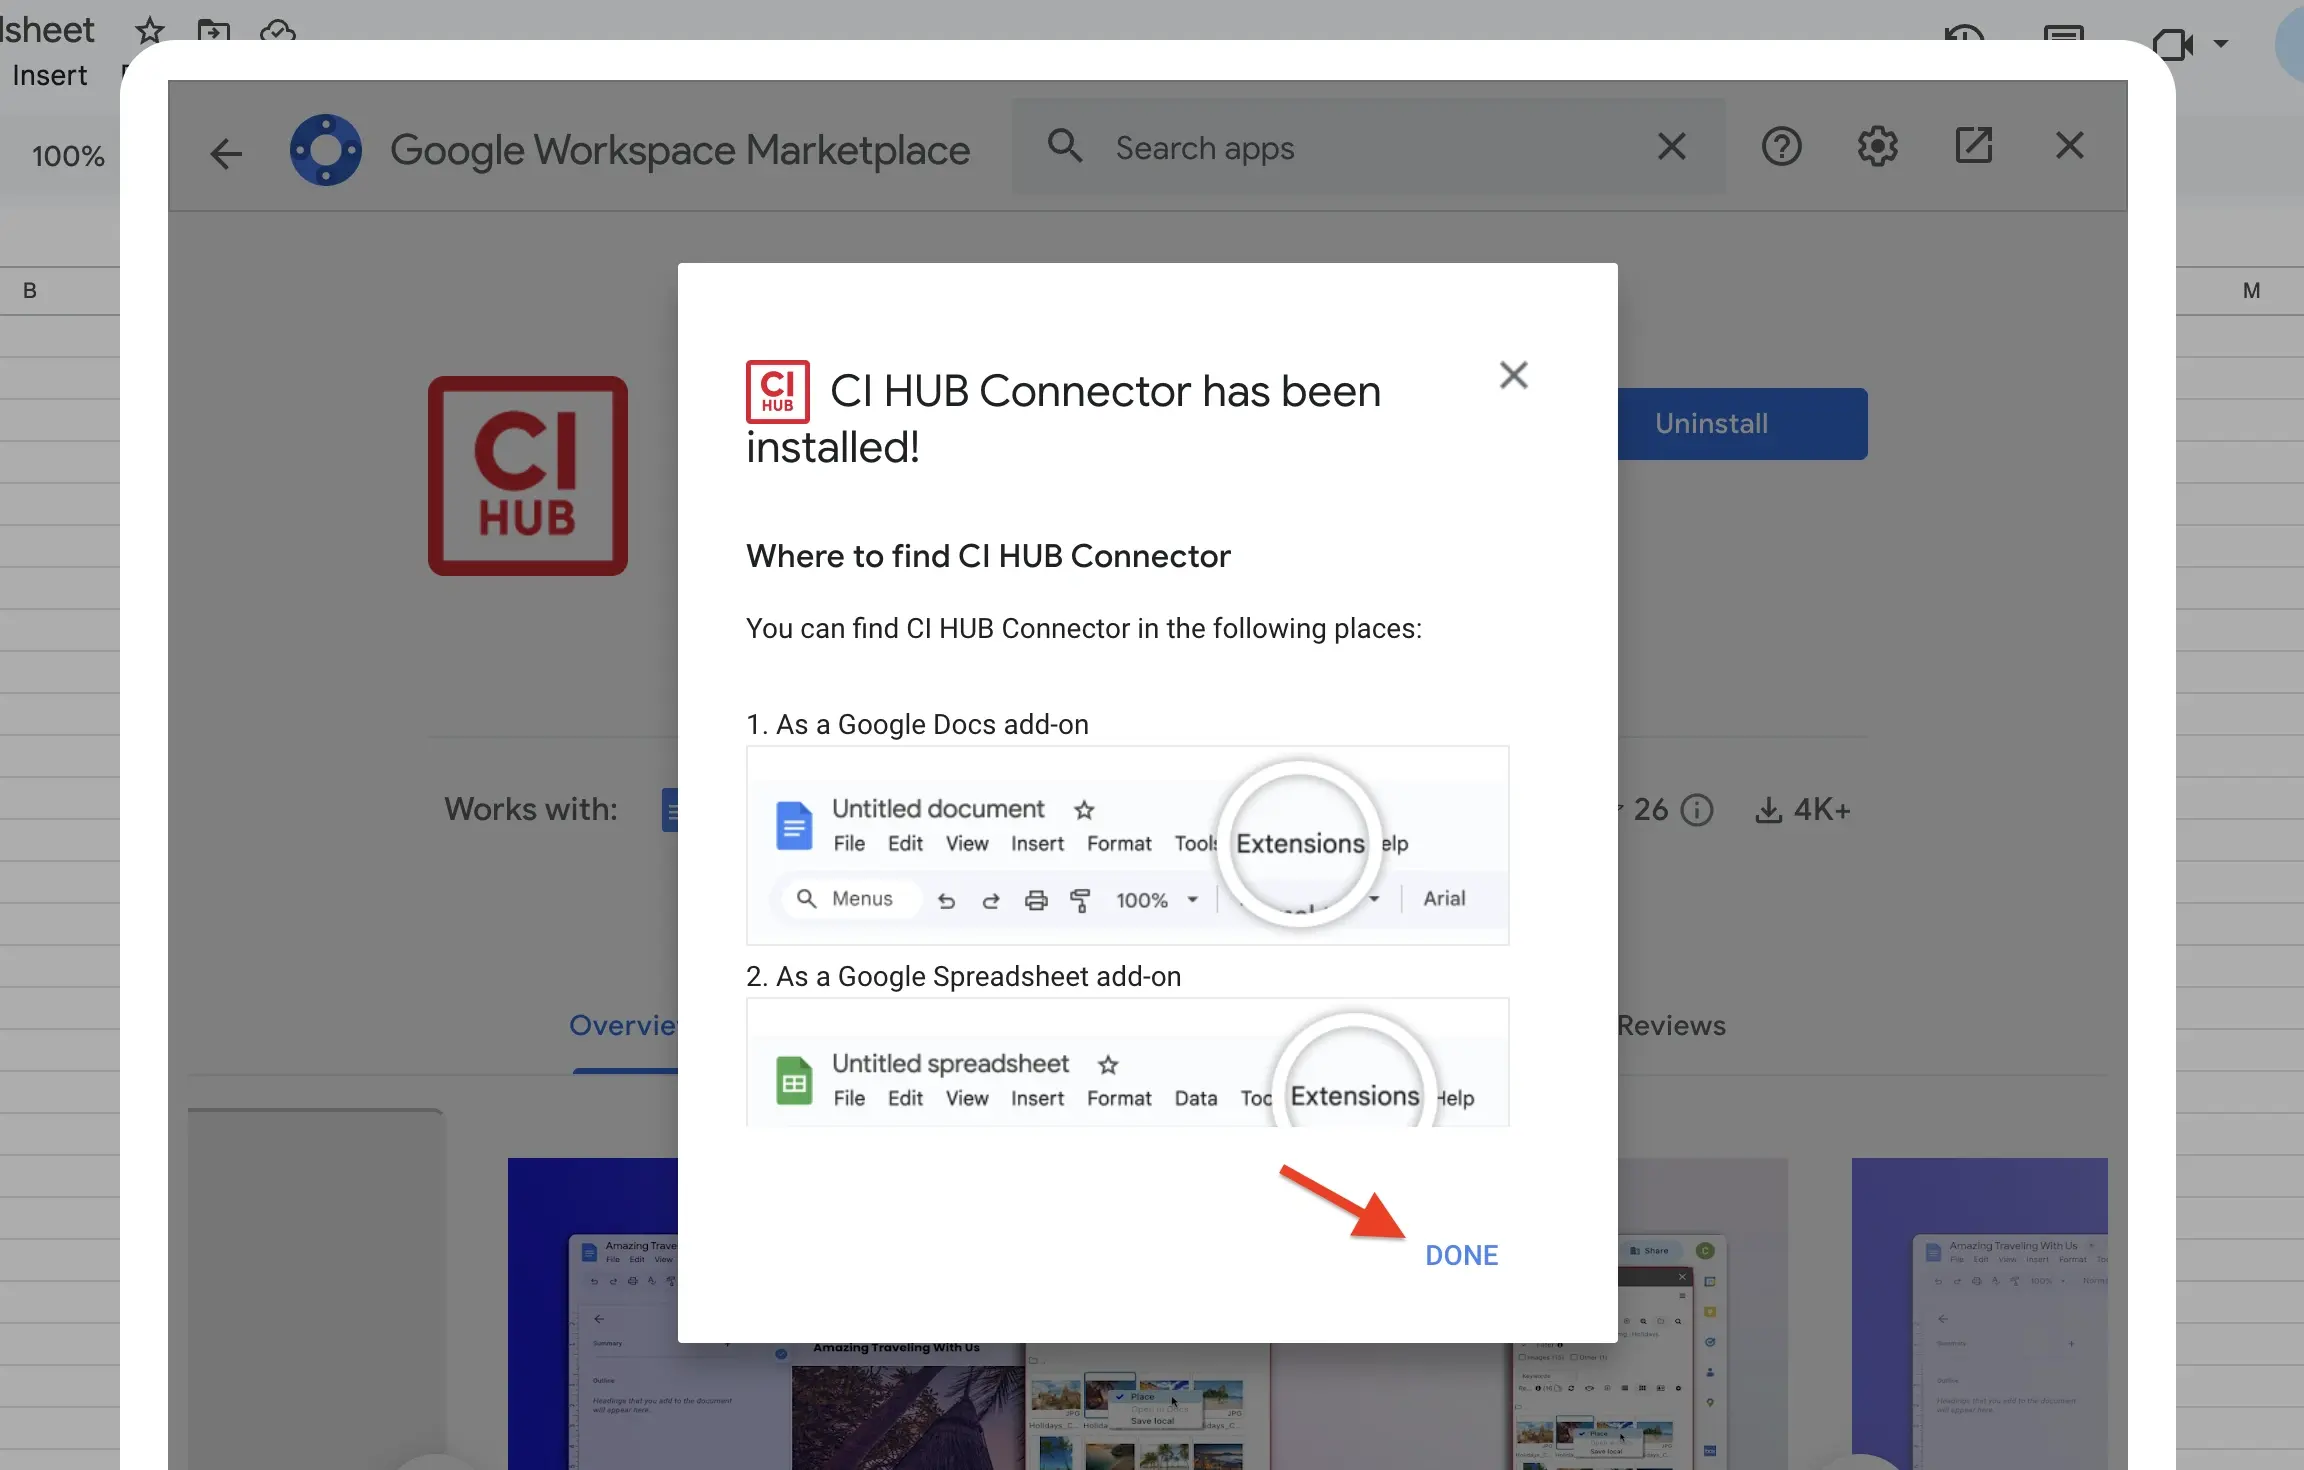
Task: Click the '2. As a Google Spreadsheet add-on' text
Action: tap(963, 976)
